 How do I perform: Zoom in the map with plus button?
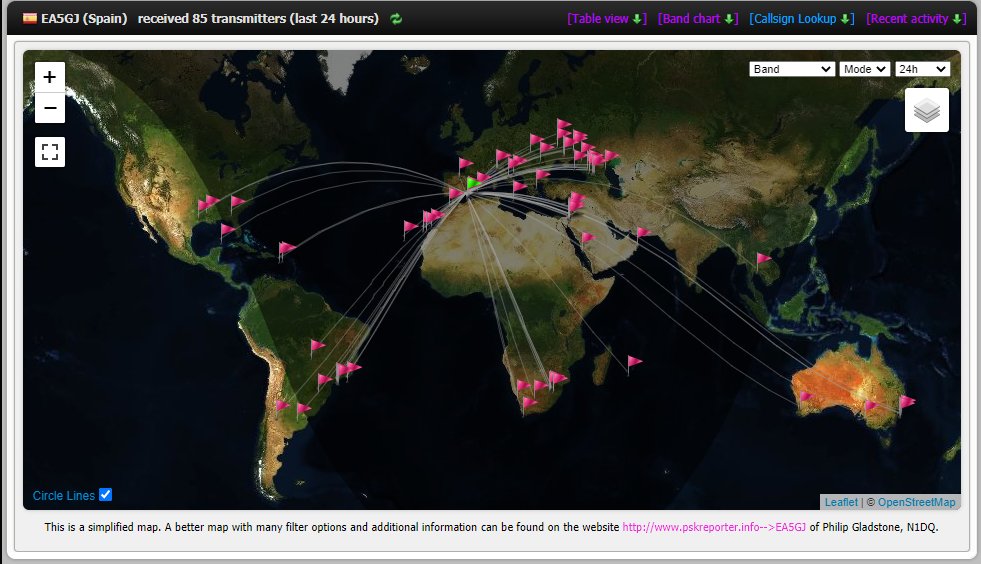tap(50, 77)
